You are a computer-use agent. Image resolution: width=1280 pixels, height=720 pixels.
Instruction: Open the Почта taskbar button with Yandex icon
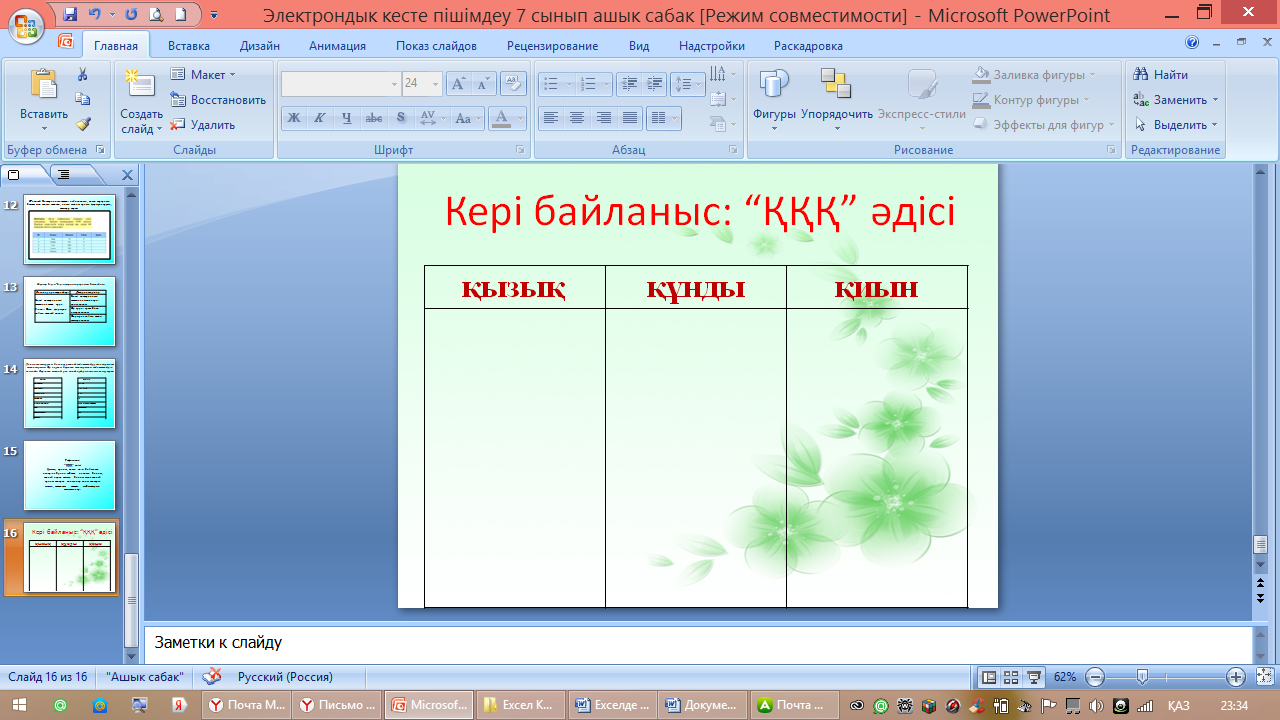[x=247, y=705]
